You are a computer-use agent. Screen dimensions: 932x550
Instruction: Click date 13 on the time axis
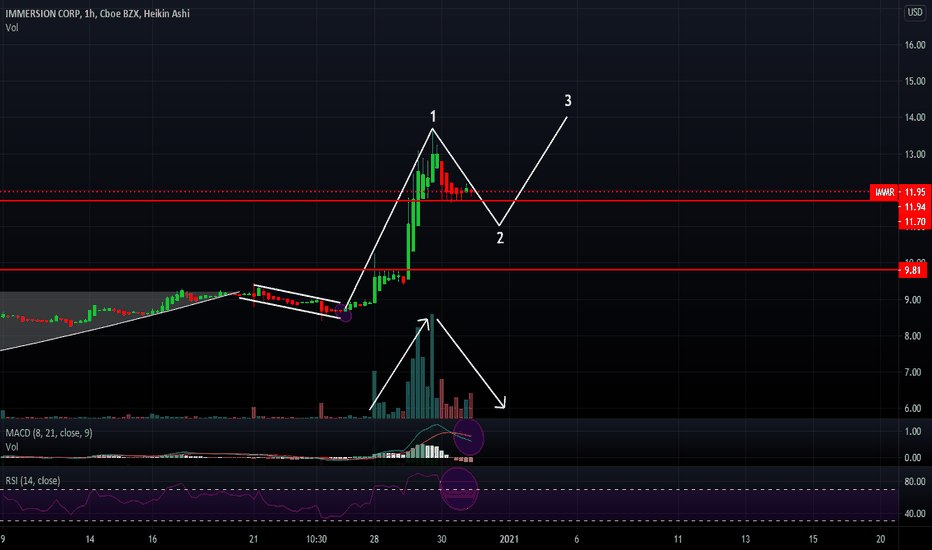pyautogui.click(x=745, y=539)
